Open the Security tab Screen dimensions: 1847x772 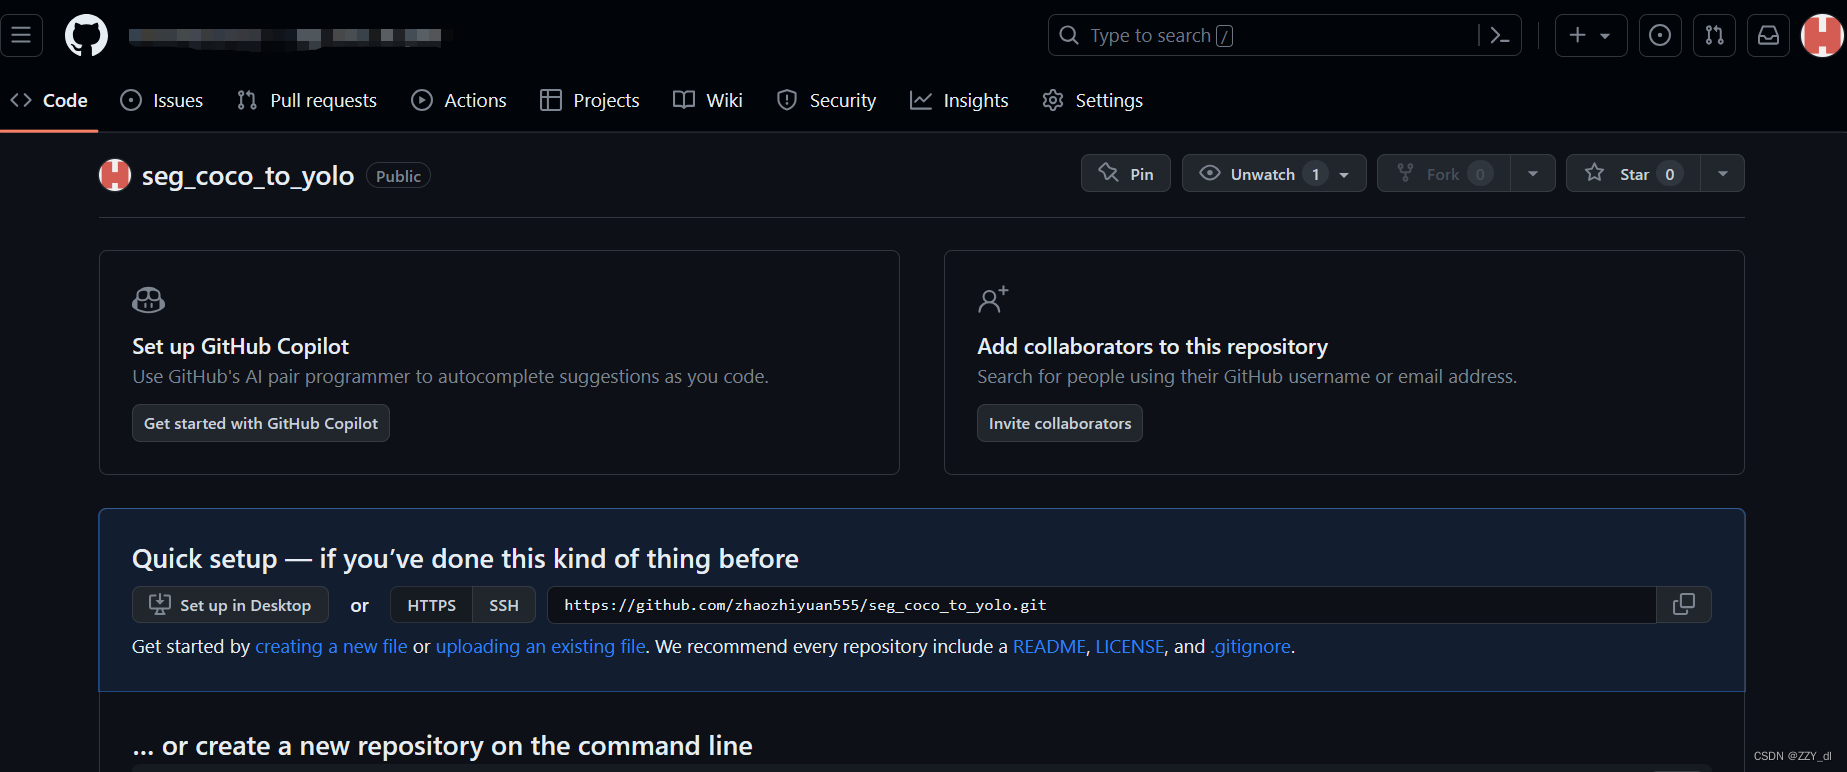click(x=827, y=100)
